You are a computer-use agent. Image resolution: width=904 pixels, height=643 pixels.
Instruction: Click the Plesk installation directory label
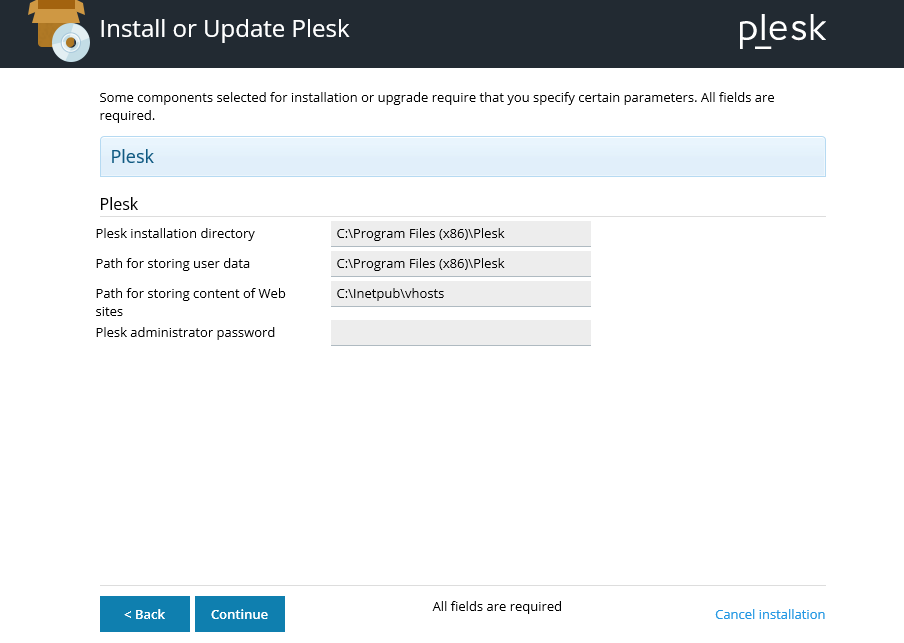pyautogui.click(x=175, y=234)
